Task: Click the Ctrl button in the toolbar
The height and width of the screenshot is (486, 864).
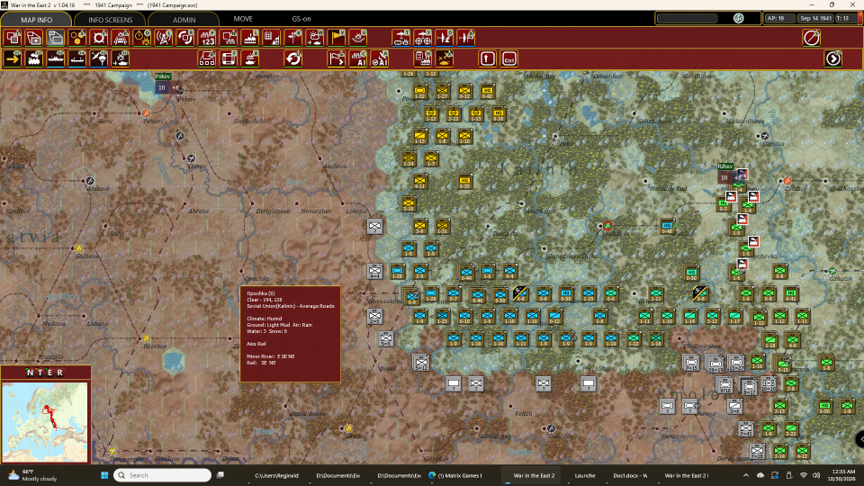Action: point(509,58)
